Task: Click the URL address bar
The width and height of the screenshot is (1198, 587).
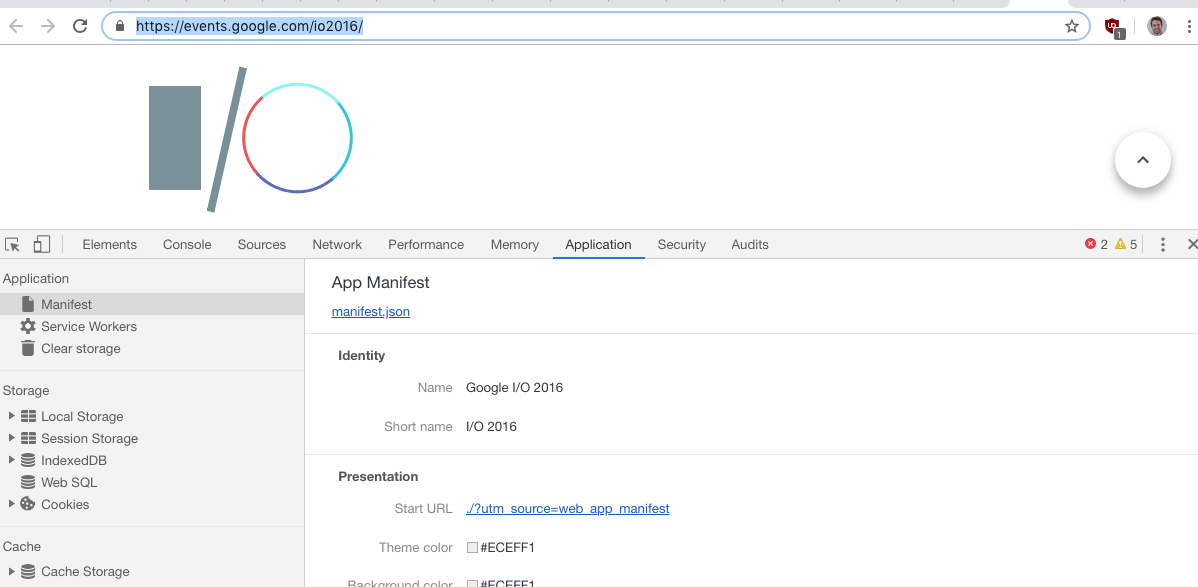Action: 596,26
